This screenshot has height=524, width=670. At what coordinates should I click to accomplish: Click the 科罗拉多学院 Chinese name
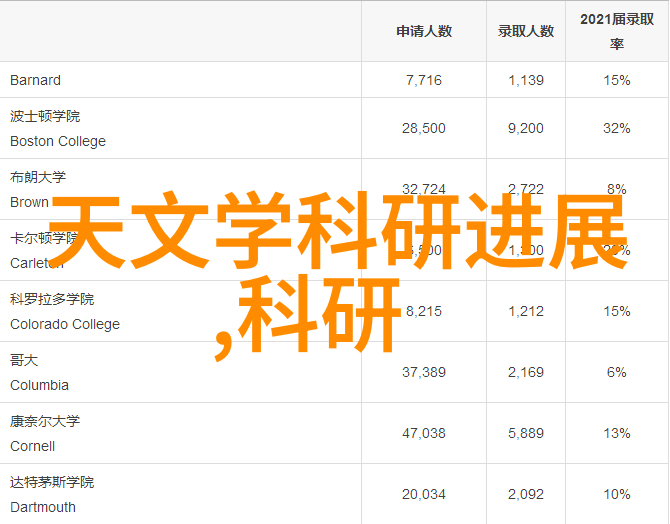coord(52,299)
